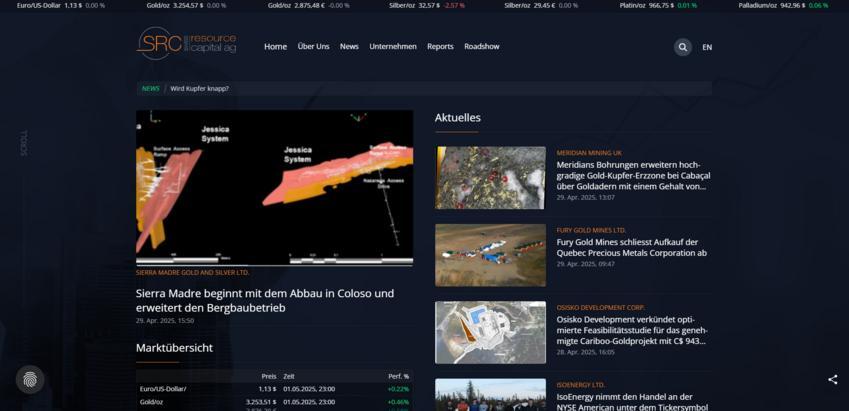The width and height of the screenshot is (849, 411).
Task: Open the Jessica System featured image
Action: point(275,188)
